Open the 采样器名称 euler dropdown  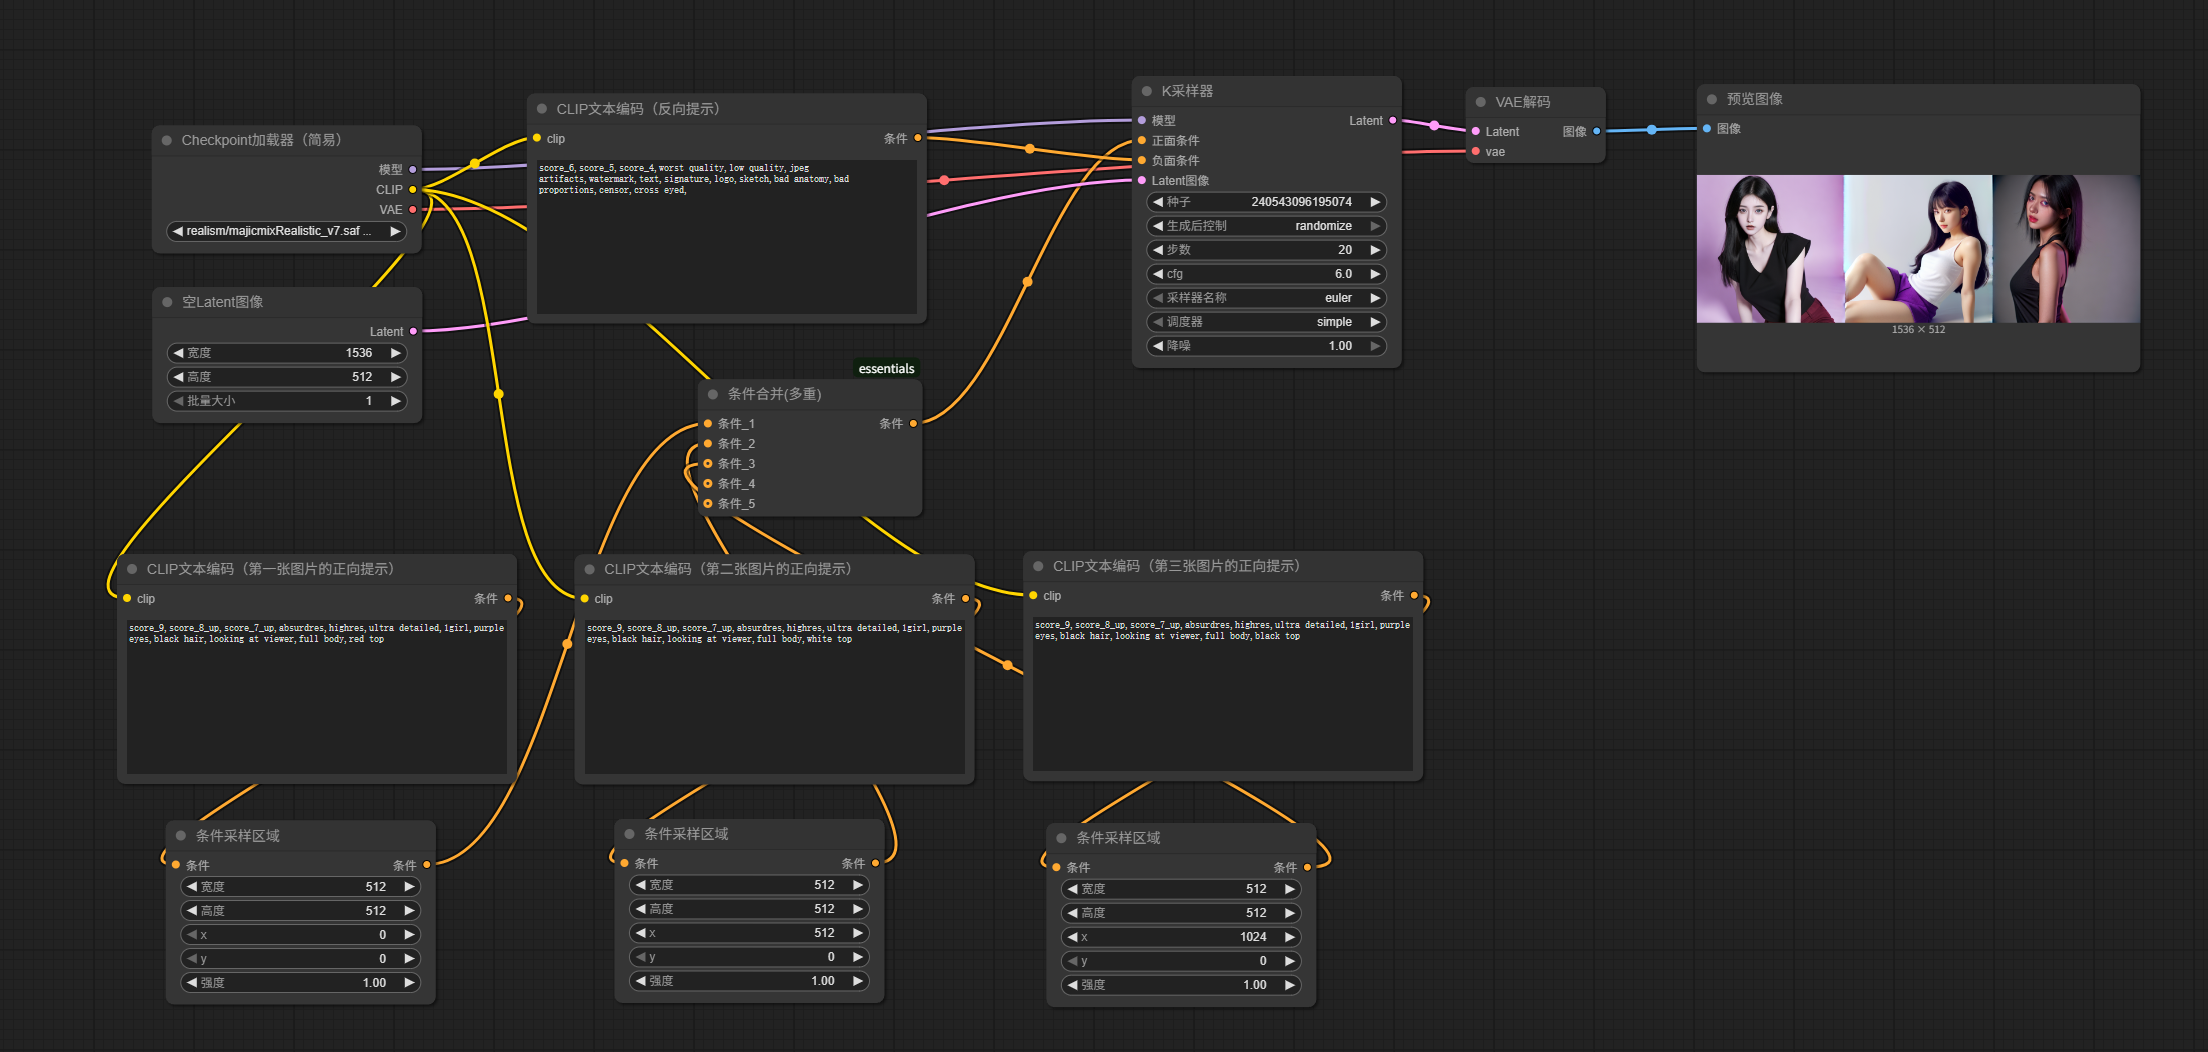(1266, 298)
